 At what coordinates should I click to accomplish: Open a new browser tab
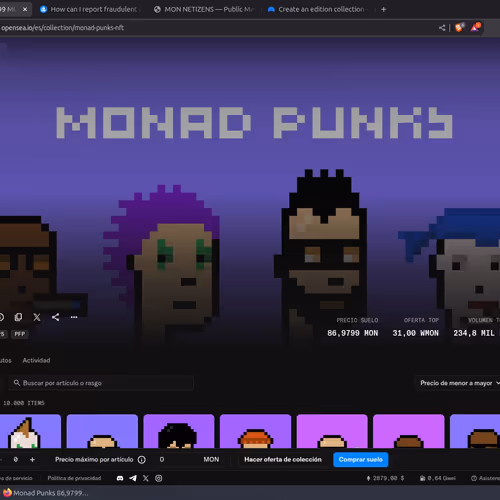coord(384,9)
